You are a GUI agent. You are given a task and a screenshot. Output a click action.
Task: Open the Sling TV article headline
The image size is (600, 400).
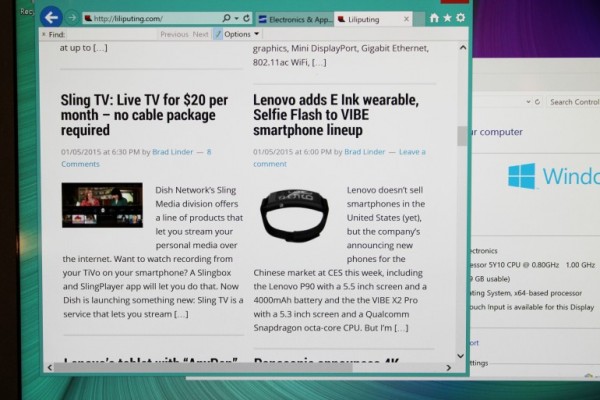(x=144, y=115)
